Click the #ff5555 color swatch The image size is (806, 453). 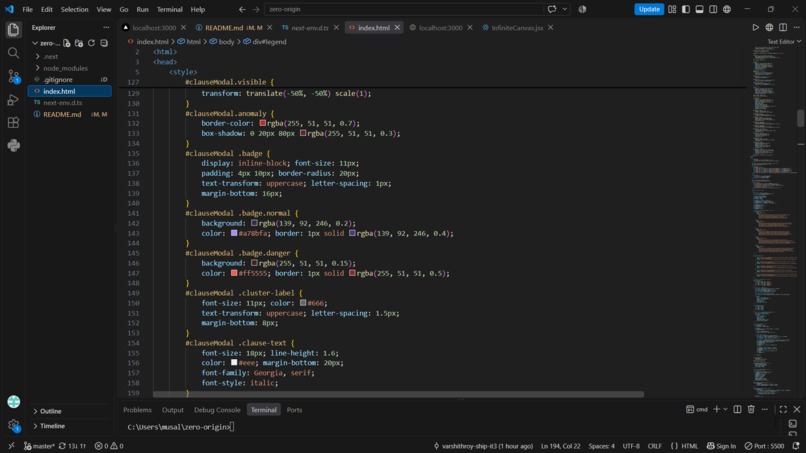[x=234, y=273]
